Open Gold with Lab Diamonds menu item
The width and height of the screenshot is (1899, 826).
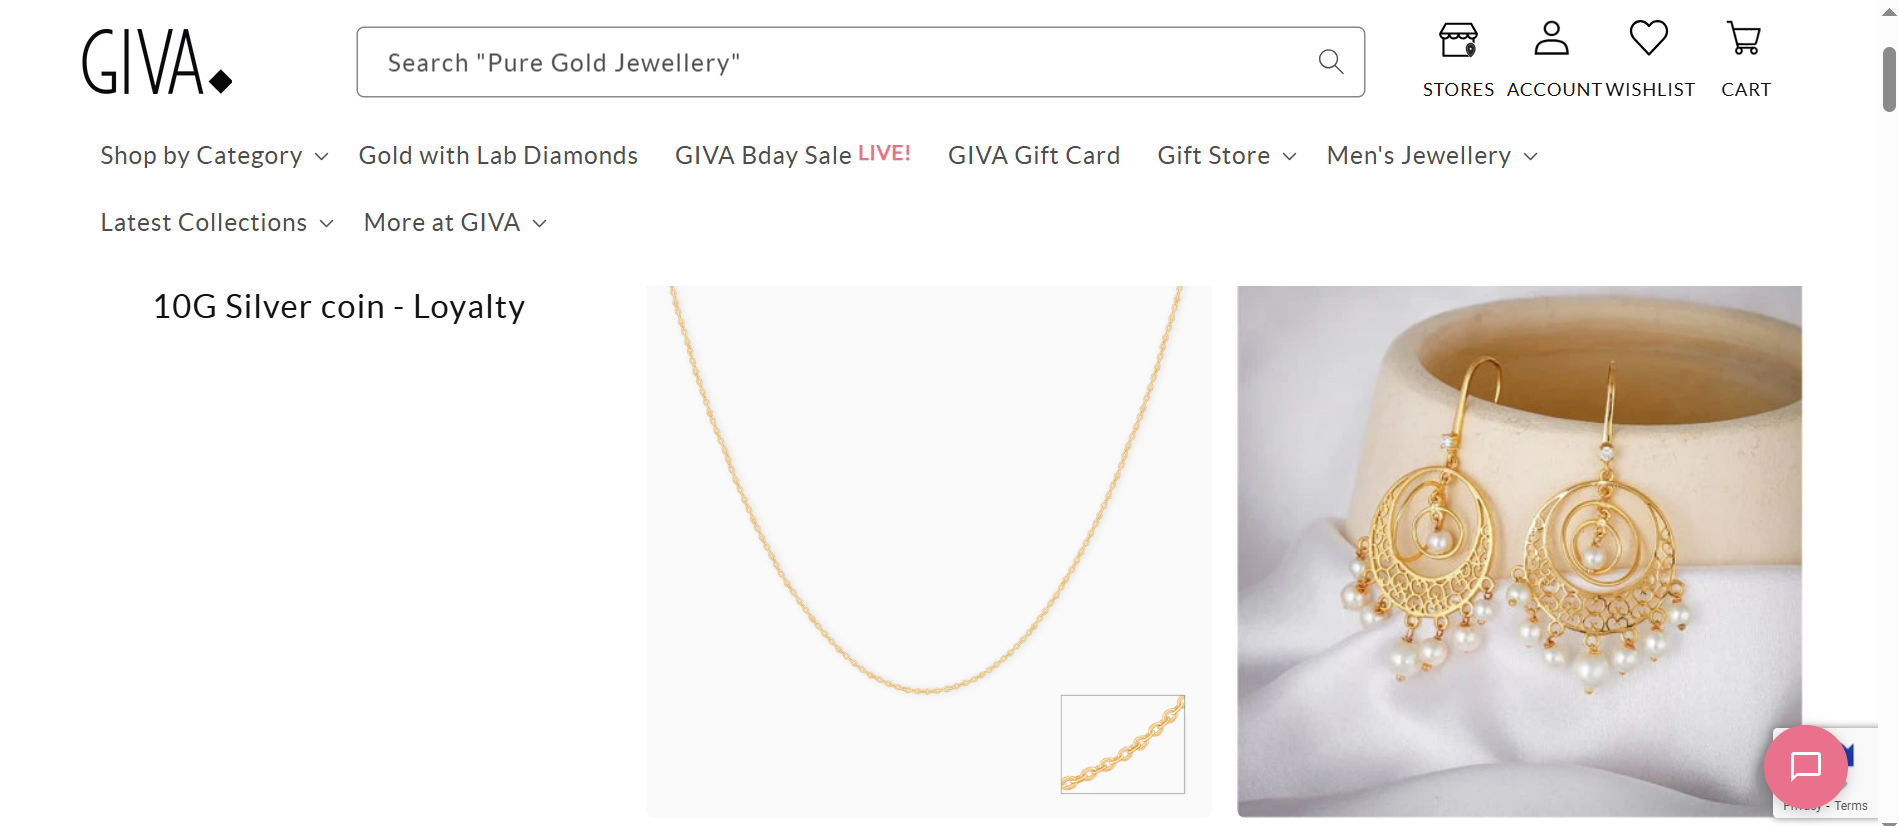coord(498,156)
